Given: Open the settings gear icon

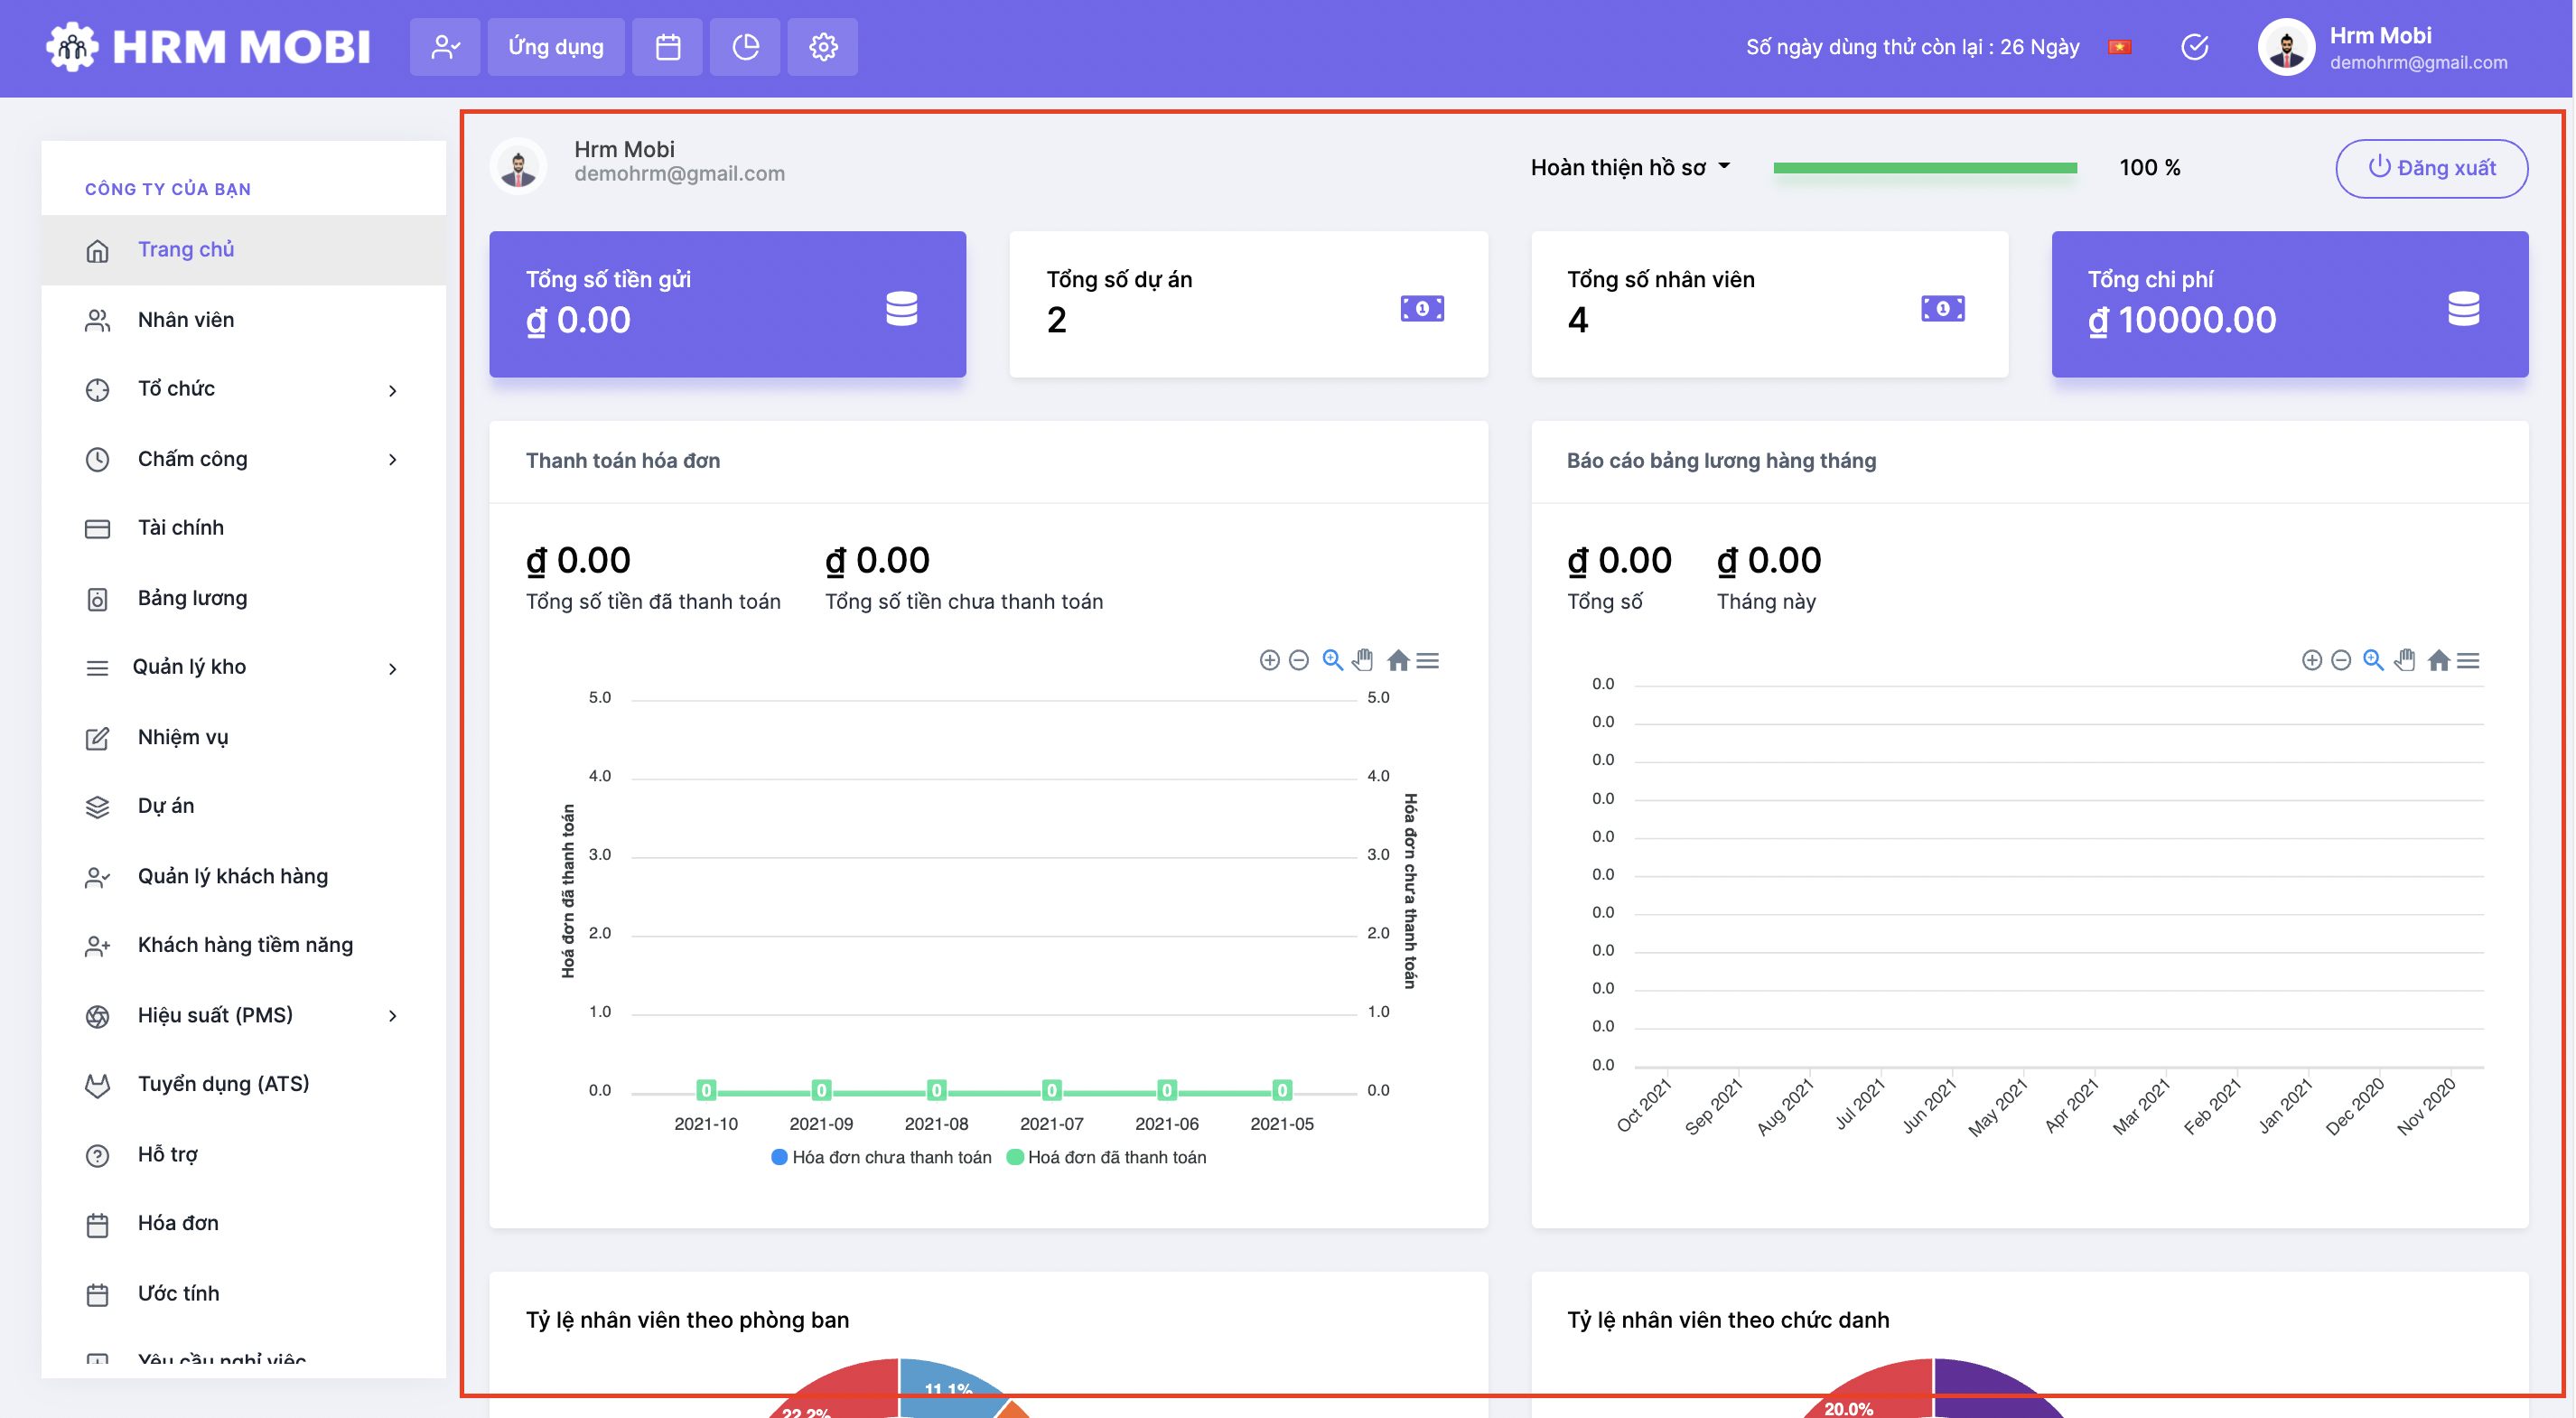Looking at the screenshot, I should [823, 47].
